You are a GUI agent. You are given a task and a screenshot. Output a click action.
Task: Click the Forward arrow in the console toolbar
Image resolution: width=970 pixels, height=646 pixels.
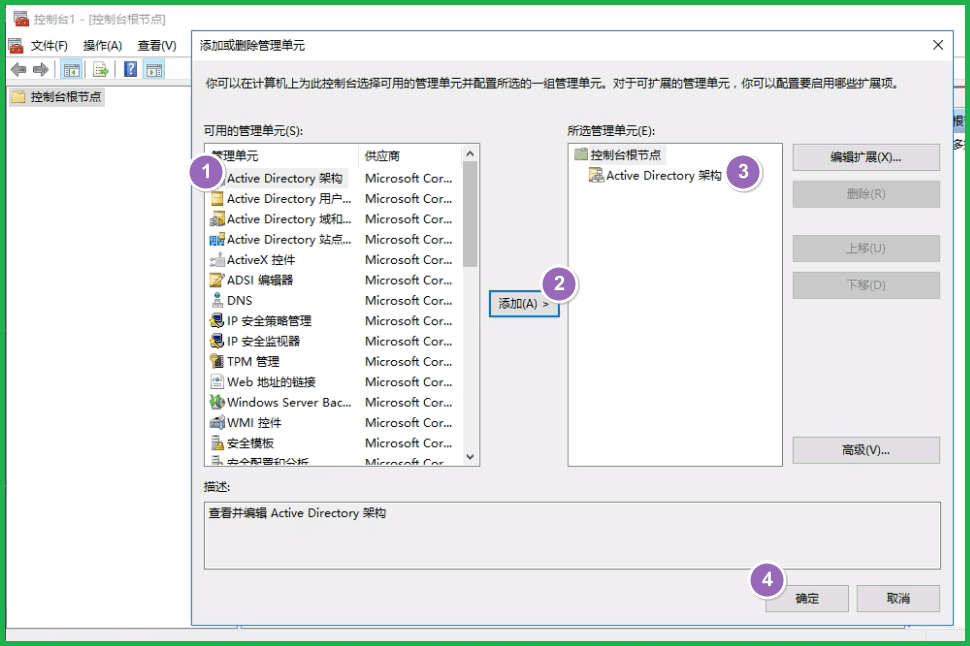point(41,69)
